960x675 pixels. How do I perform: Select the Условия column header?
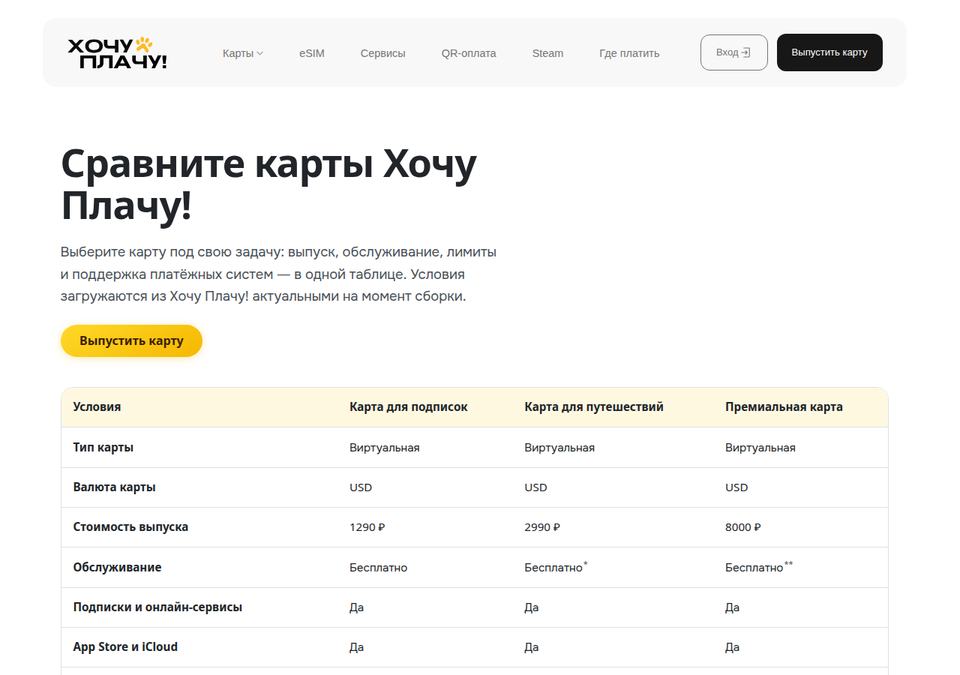pos(97,407)
